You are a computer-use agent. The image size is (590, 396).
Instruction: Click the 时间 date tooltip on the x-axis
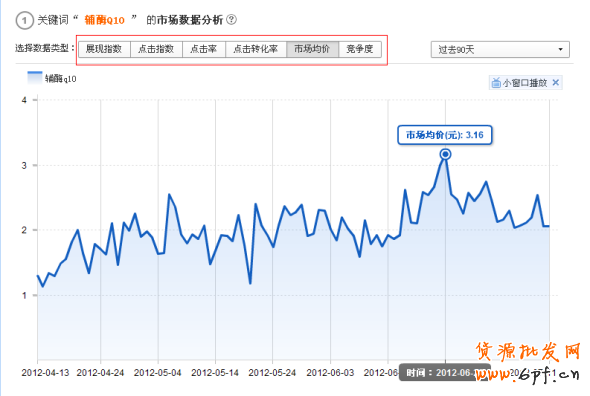point(445,373)
